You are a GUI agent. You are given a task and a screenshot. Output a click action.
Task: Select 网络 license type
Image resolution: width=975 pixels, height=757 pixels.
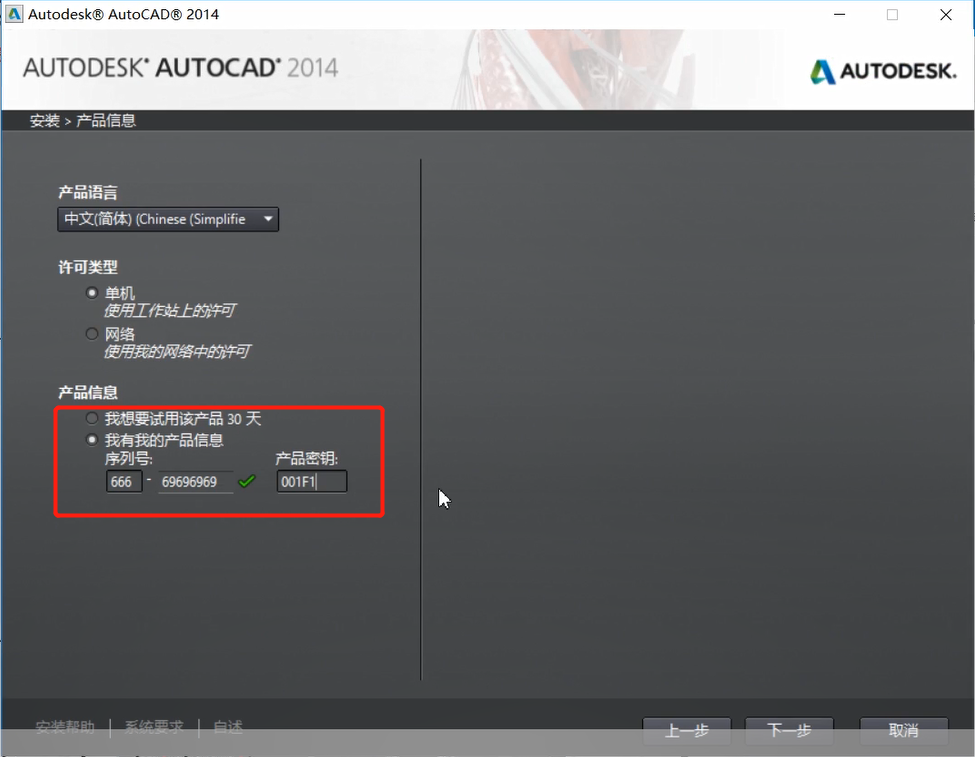click(x=91, y=333)
